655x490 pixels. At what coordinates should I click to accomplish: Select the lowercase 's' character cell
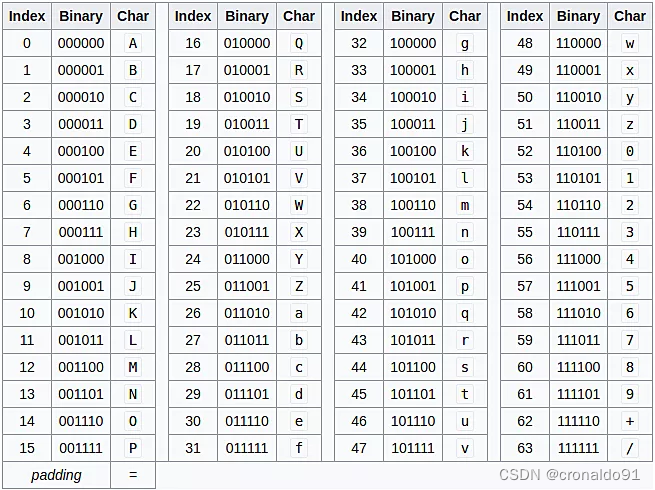[465, 367]
